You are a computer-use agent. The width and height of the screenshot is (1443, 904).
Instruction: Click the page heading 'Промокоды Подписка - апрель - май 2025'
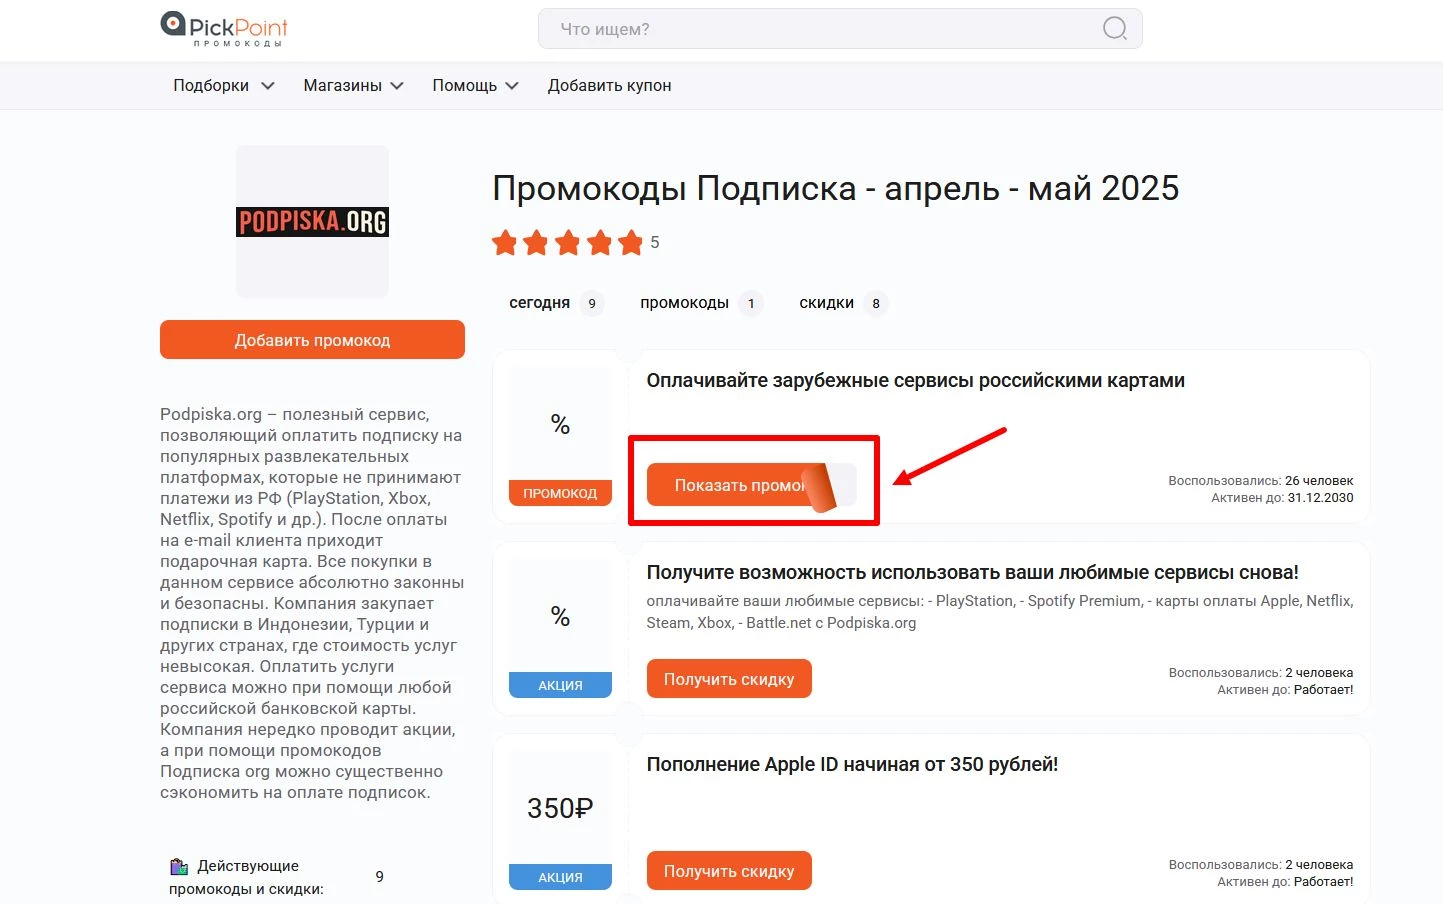(x=836, y=188)
